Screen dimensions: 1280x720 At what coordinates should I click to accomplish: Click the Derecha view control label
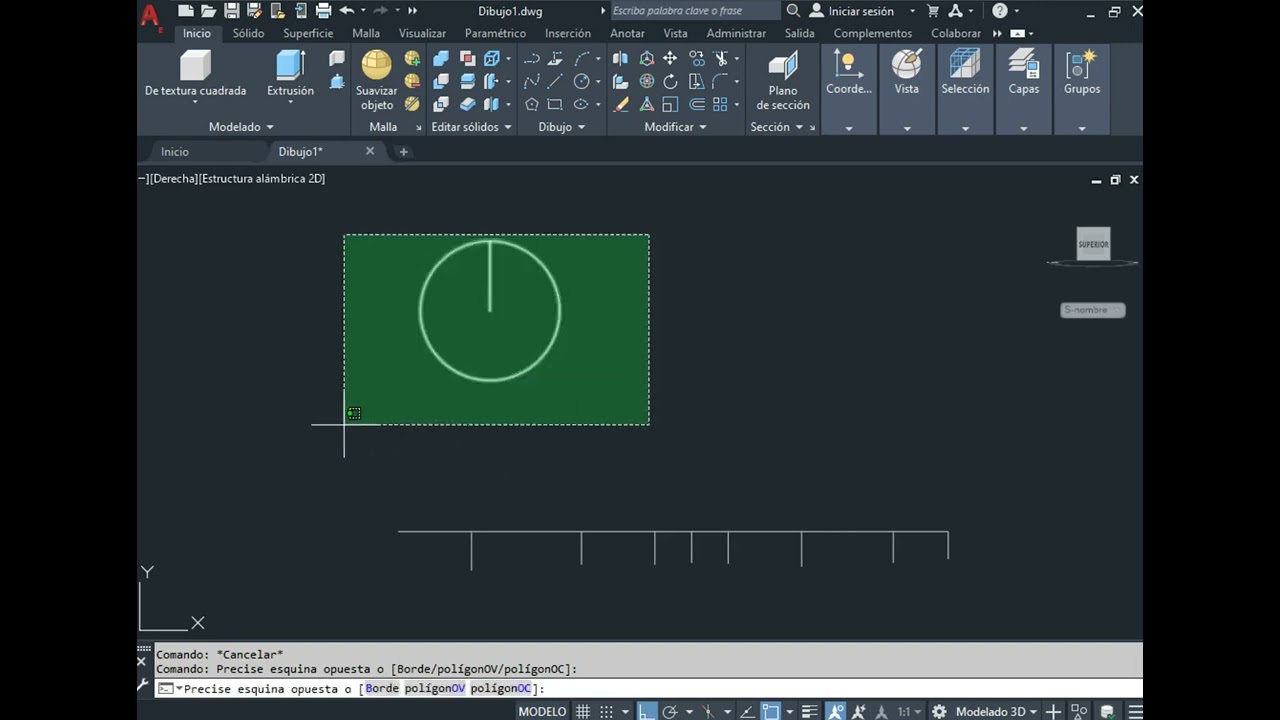point(174,179)
